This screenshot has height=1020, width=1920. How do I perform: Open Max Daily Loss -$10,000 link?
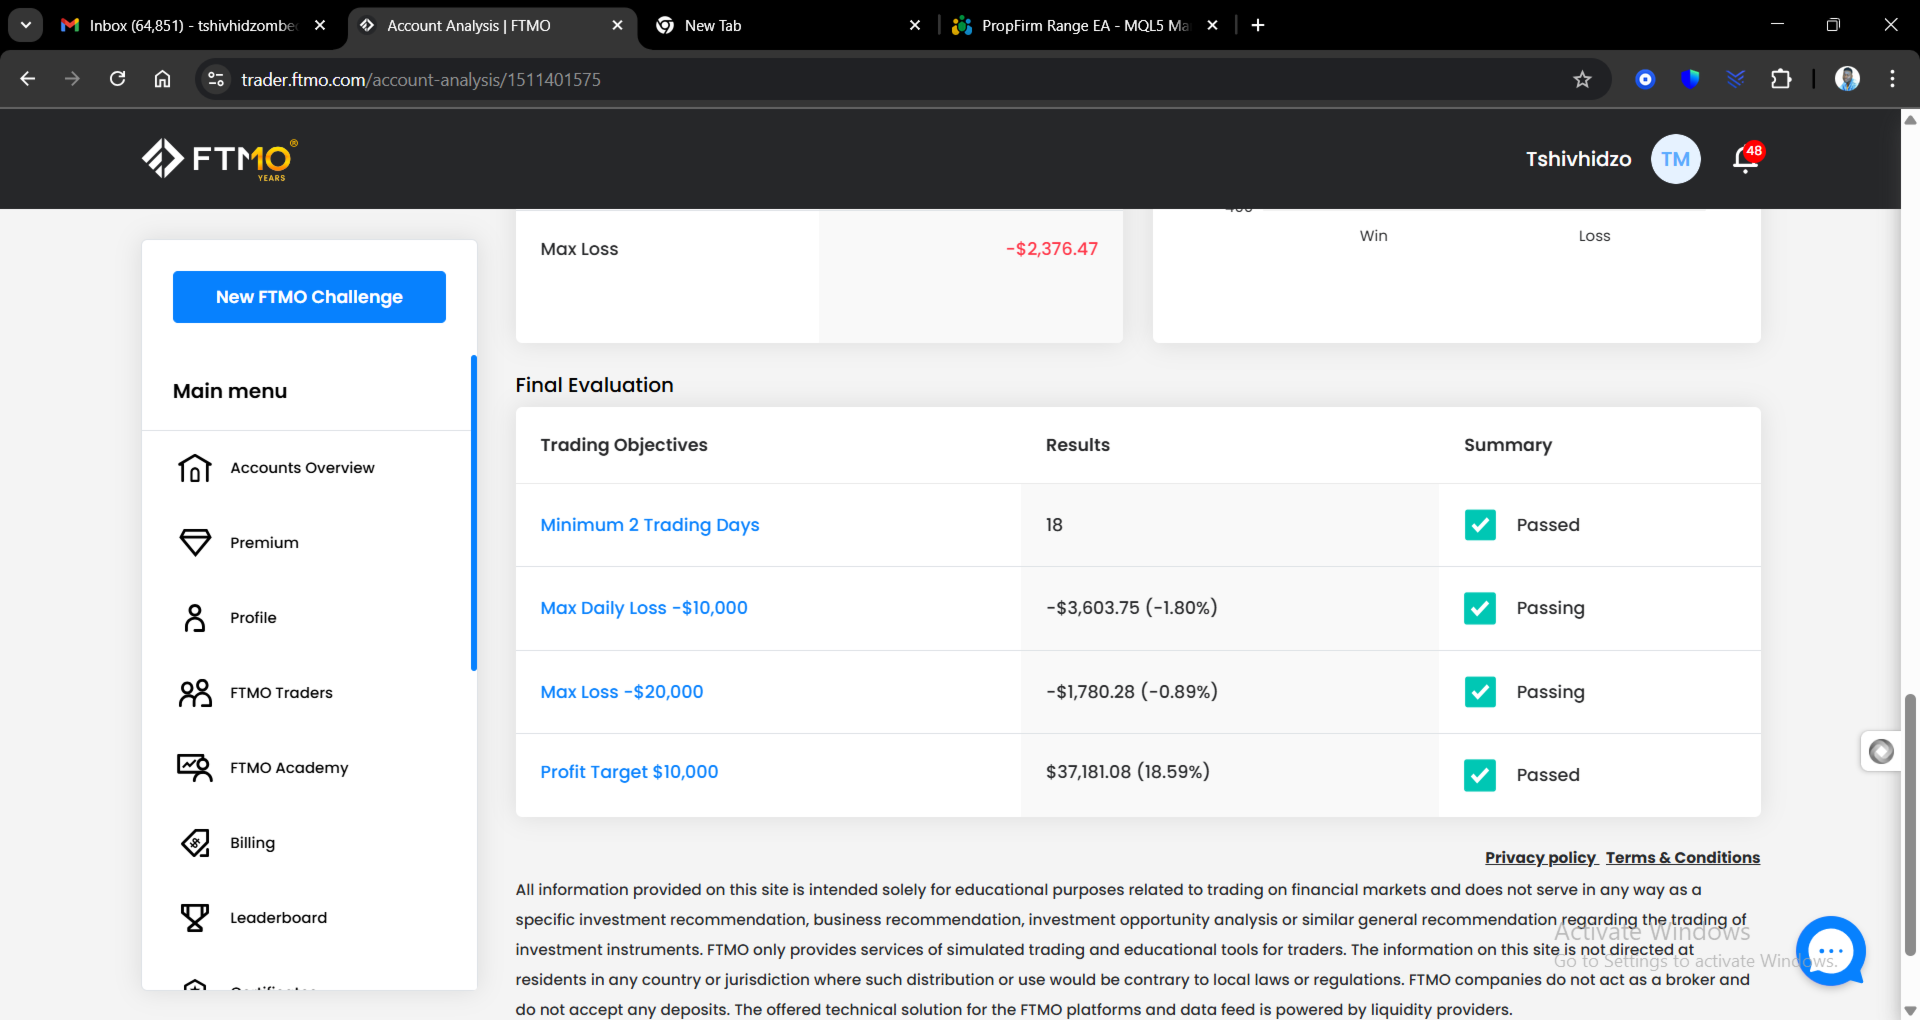tap(644, 608)
